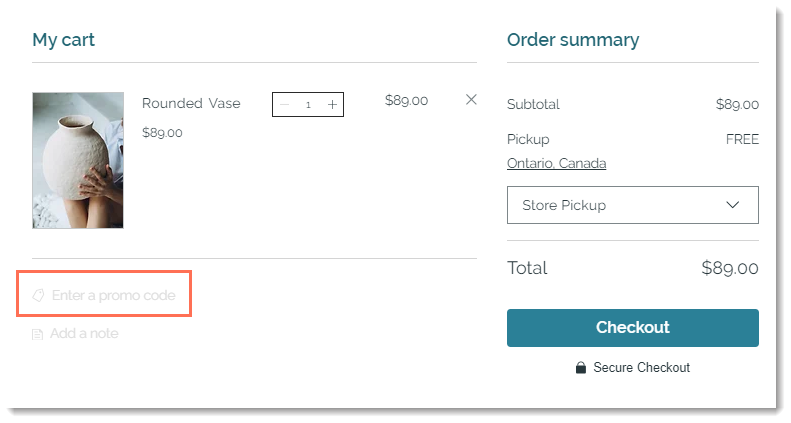Click the note page icon
This screenshot has width=791, height=423.
click(x=37, y=334)
